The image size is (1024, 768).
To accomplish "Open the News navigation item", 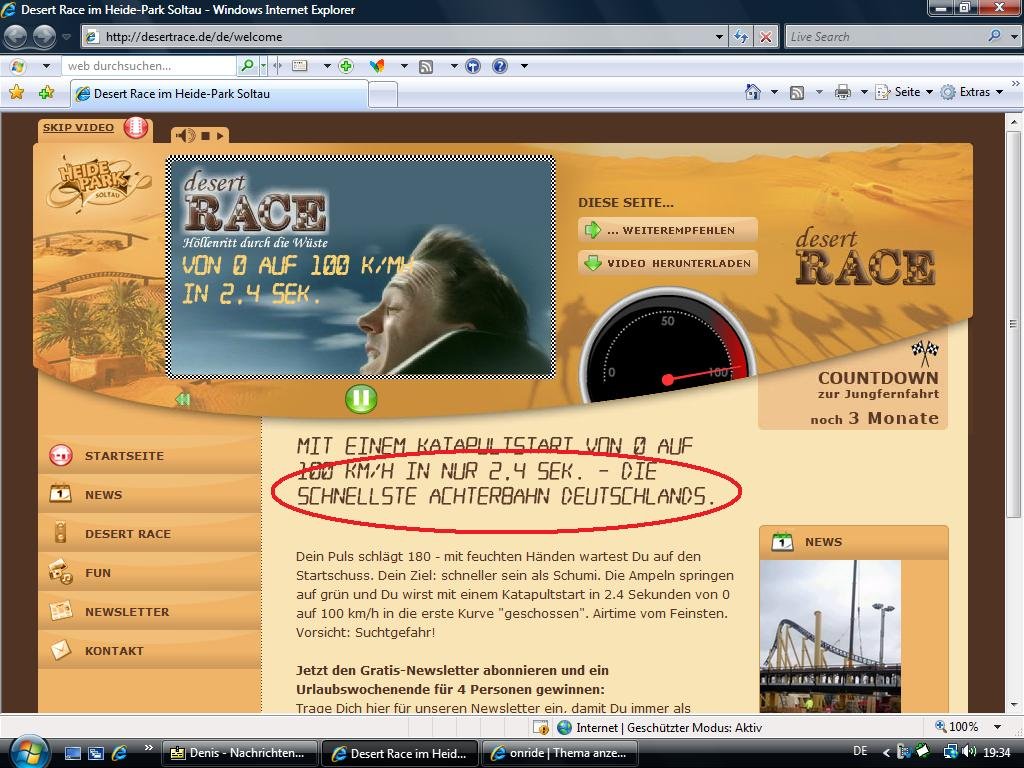I will click(150, 494).
